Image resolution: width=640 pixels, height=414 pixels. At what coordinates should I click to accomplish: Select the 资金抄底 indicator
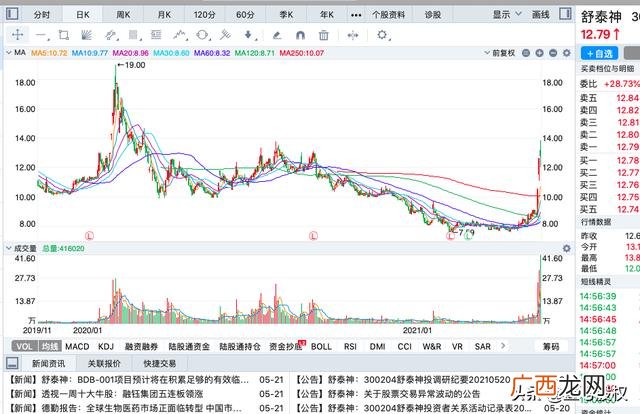(x=286, y=347)
